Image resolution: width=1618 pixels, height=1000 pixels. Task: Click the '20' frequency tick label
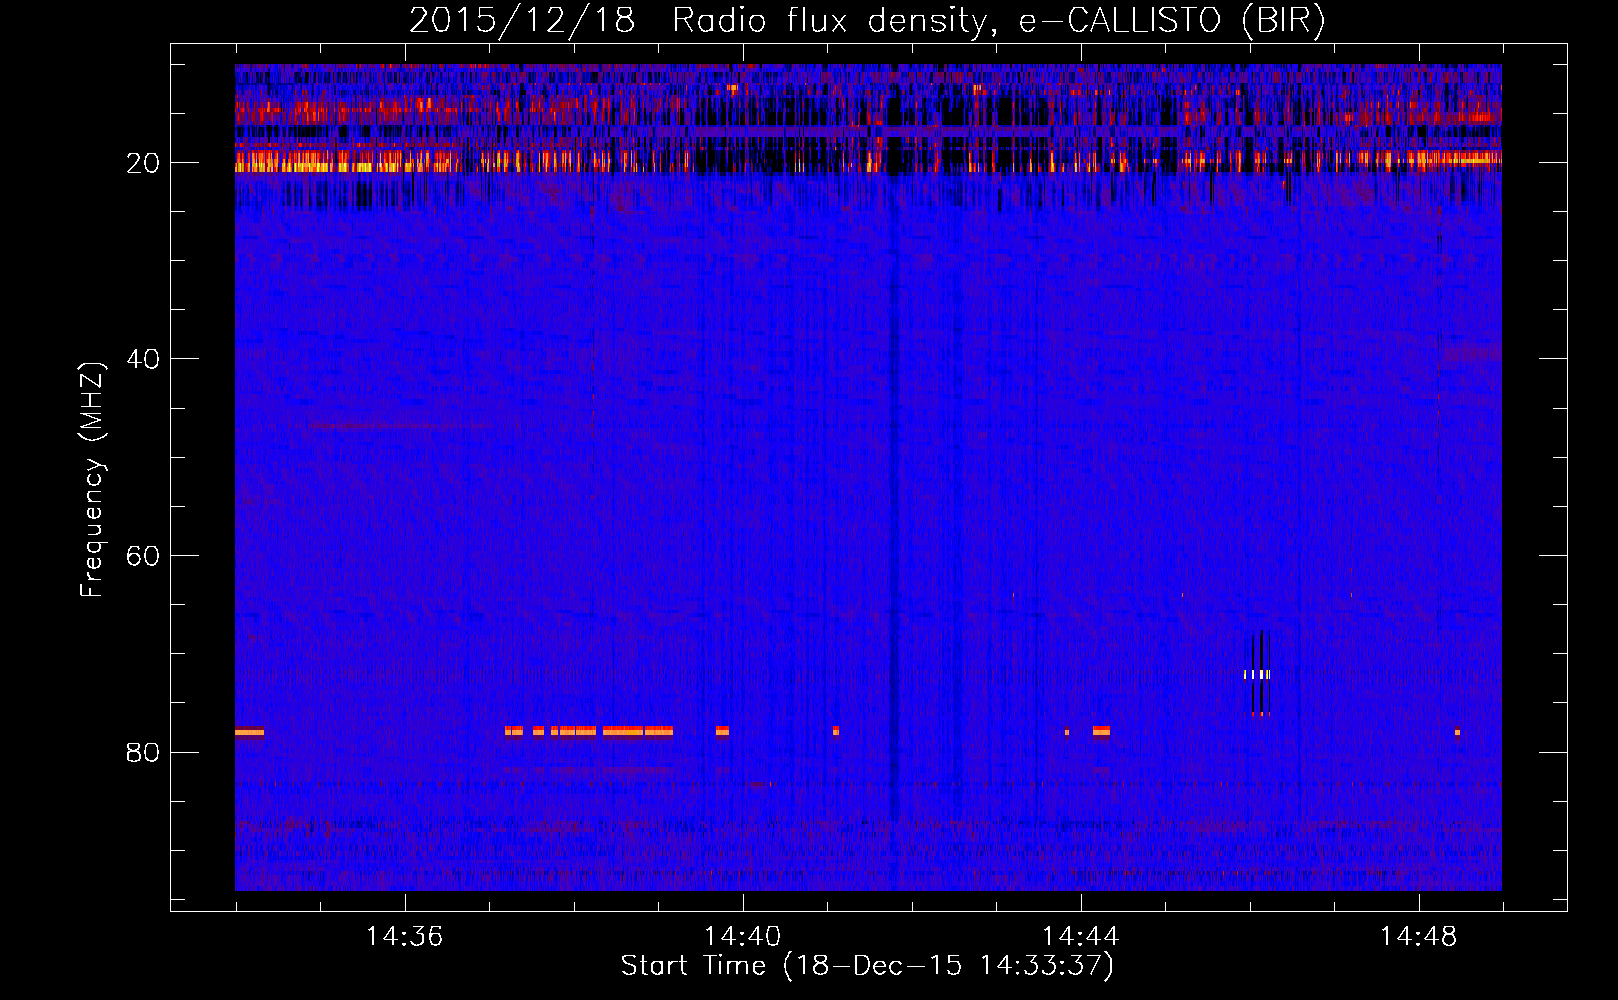[x=144, y=163]
